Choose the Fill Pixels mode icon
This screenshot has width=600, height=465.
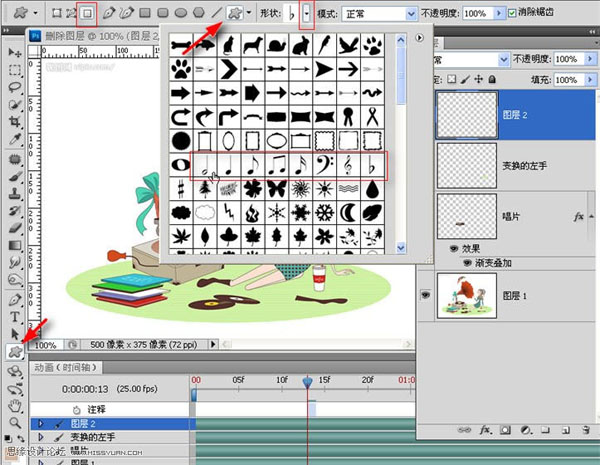[90, 14]
